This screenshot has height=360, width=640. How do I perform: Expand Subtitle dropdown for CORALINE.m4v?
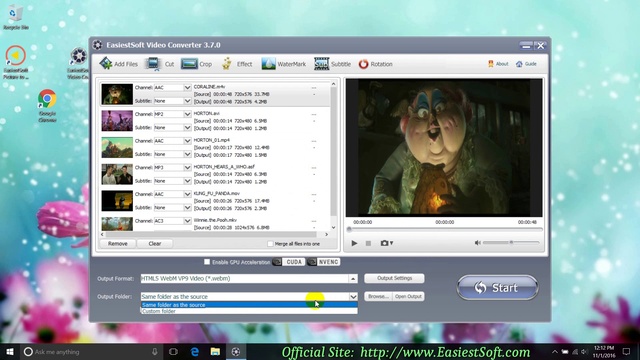click(187, 101)
